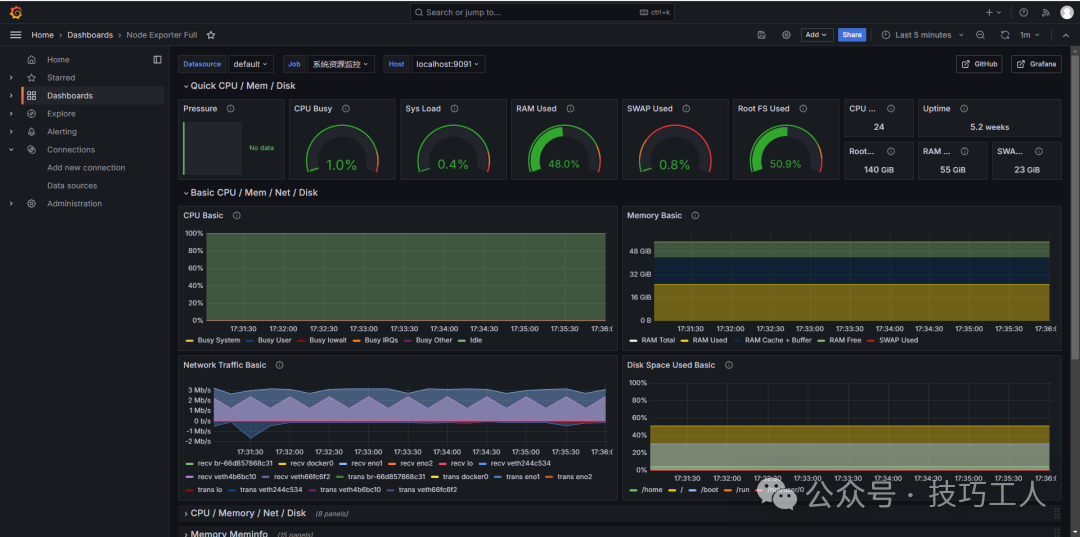Star the Node Exporter Full dashboard
The height and width of the screenshot is (537, 1080).
tap(211, 35)
